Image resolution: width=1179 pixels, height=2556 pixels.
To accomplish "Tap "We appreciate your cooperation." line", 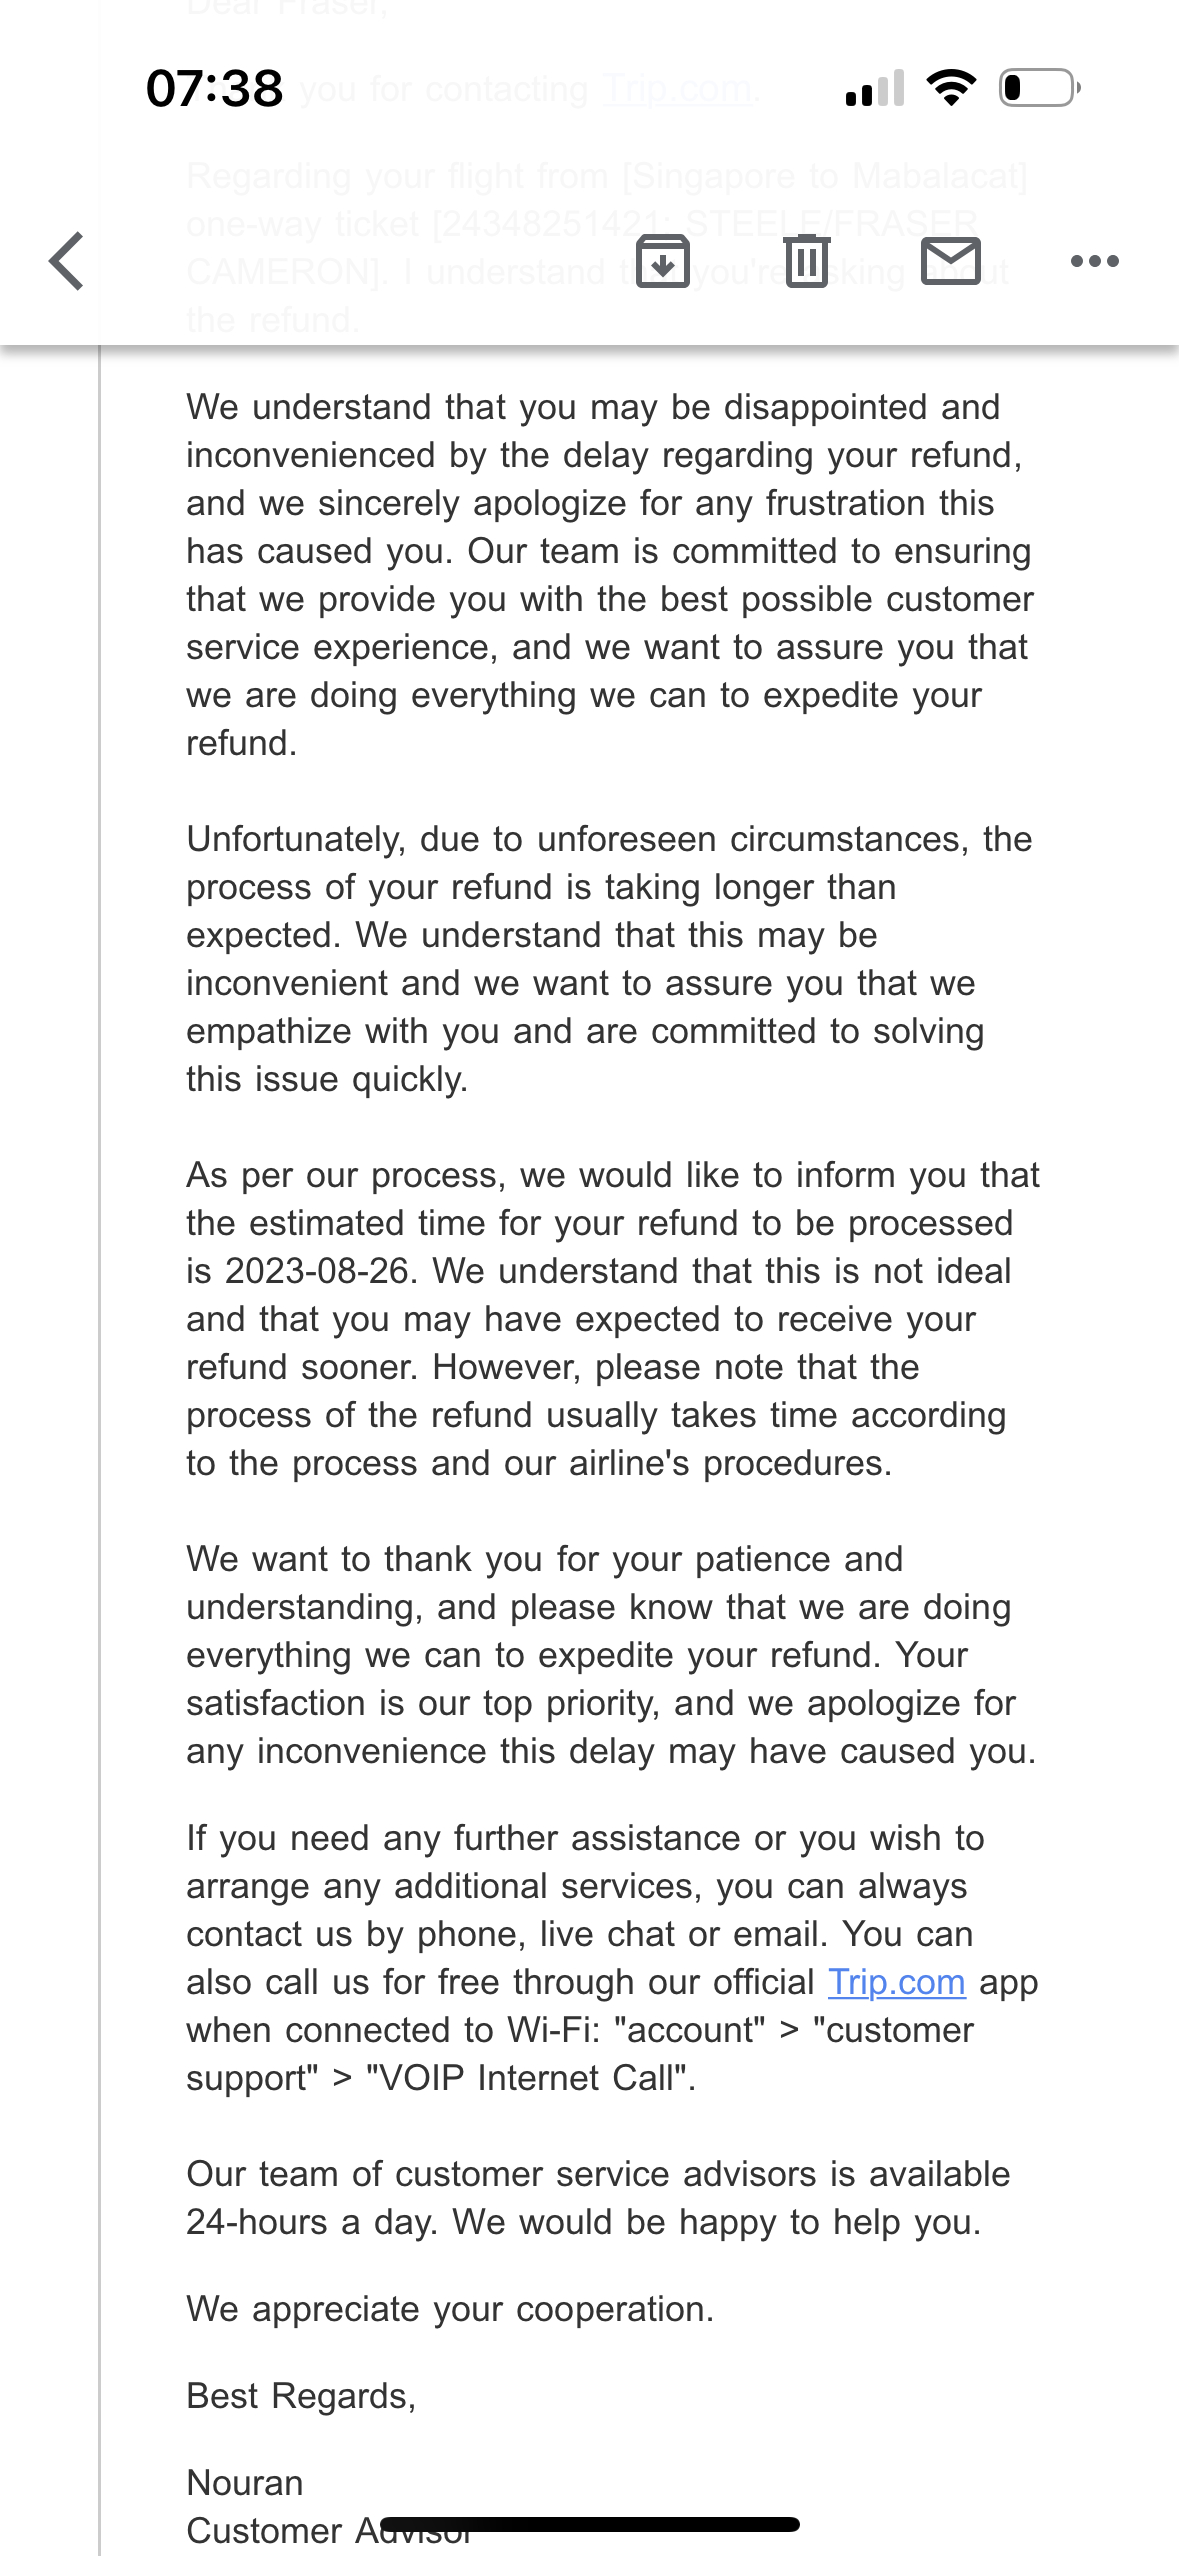I will 450,2309.
